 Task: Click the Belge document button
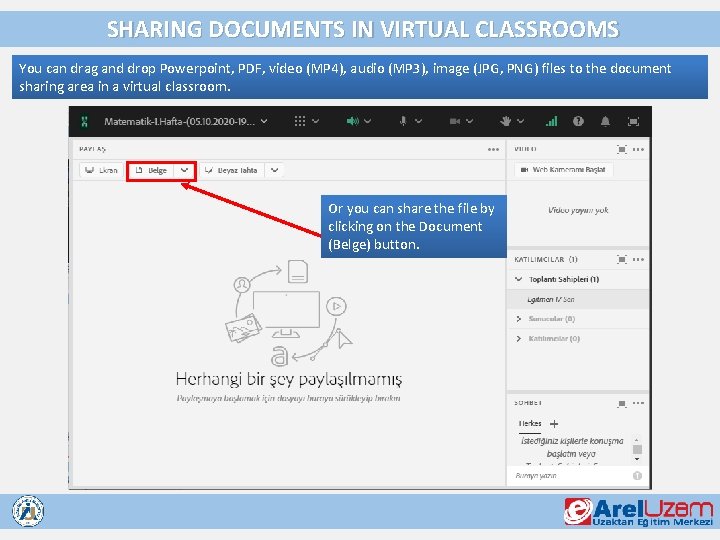coord(152,170)
